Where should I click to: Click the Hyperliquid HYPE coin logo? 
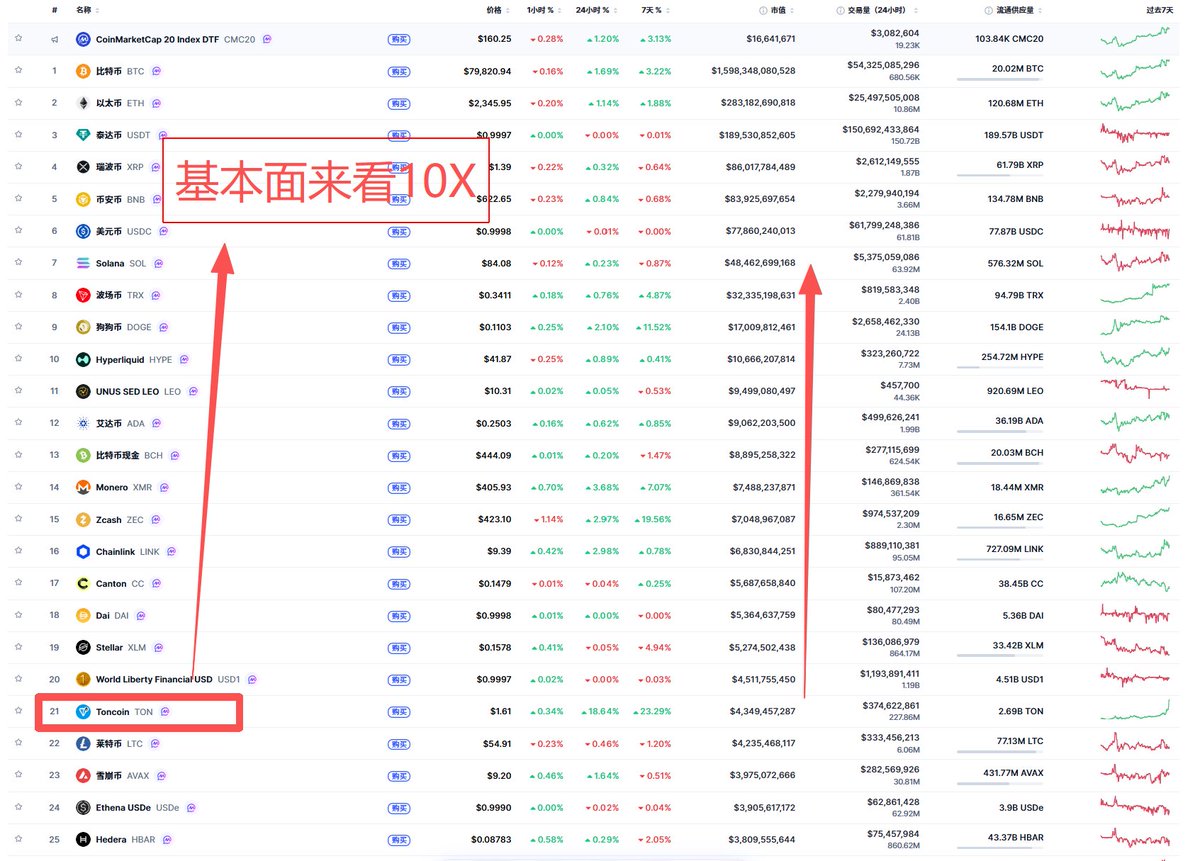[84, 359]
